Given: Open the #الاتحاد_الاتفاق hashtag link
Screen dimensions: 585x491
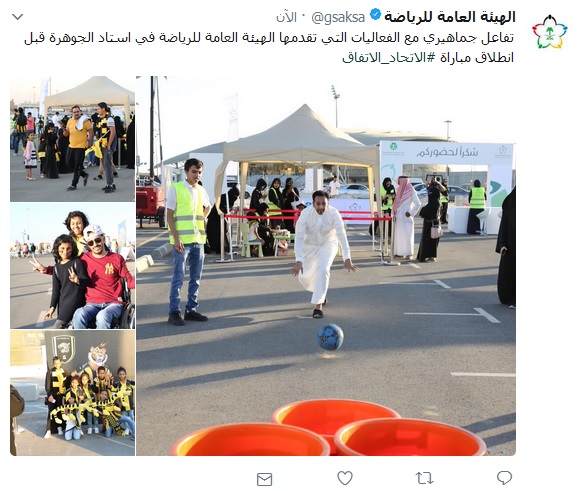Looking at the screenshot, I should click(x=389, y=57).
